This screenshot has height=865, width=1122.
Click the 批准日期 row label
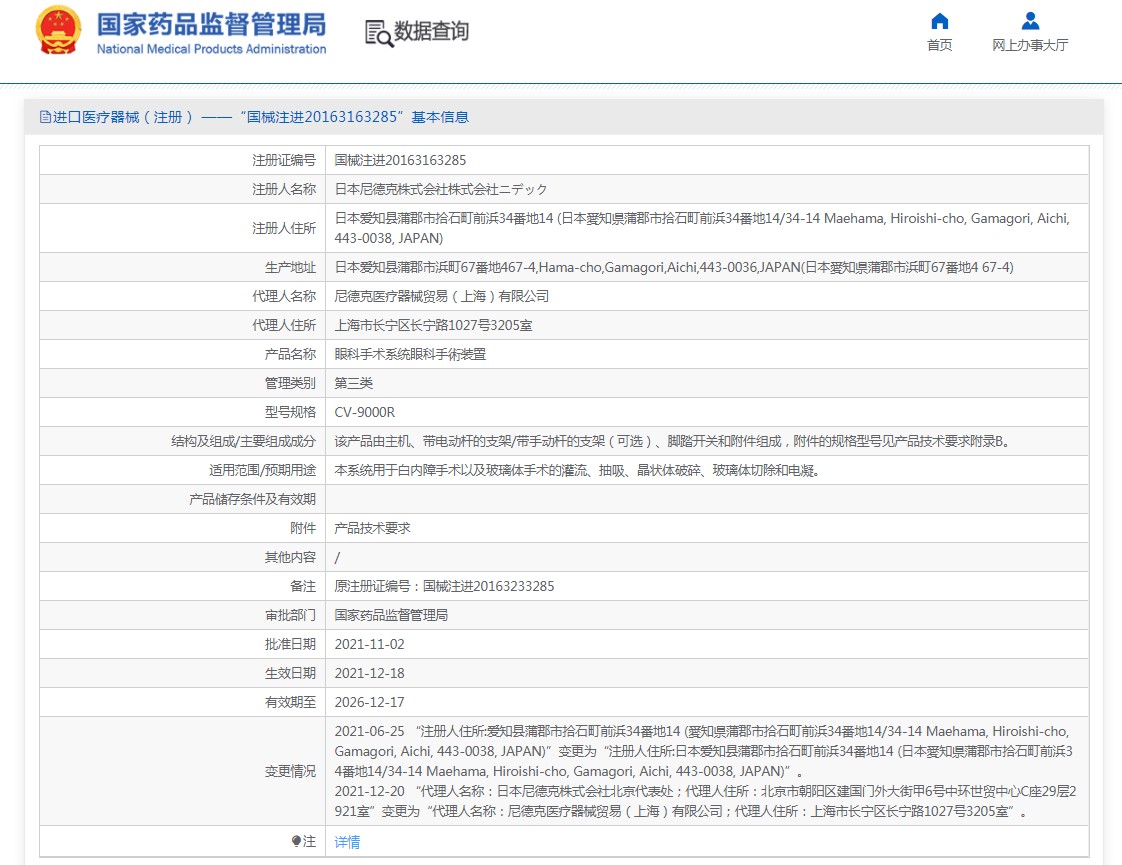290,644
